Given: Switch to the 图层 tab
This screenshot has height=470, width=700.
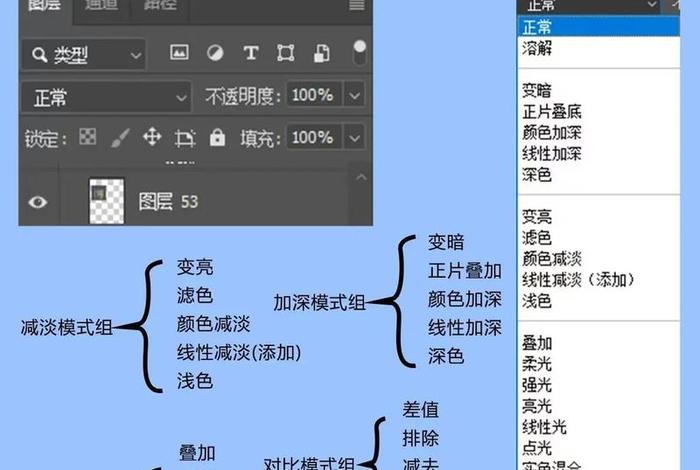Looking at the screenshot, I should click(46, 8).
